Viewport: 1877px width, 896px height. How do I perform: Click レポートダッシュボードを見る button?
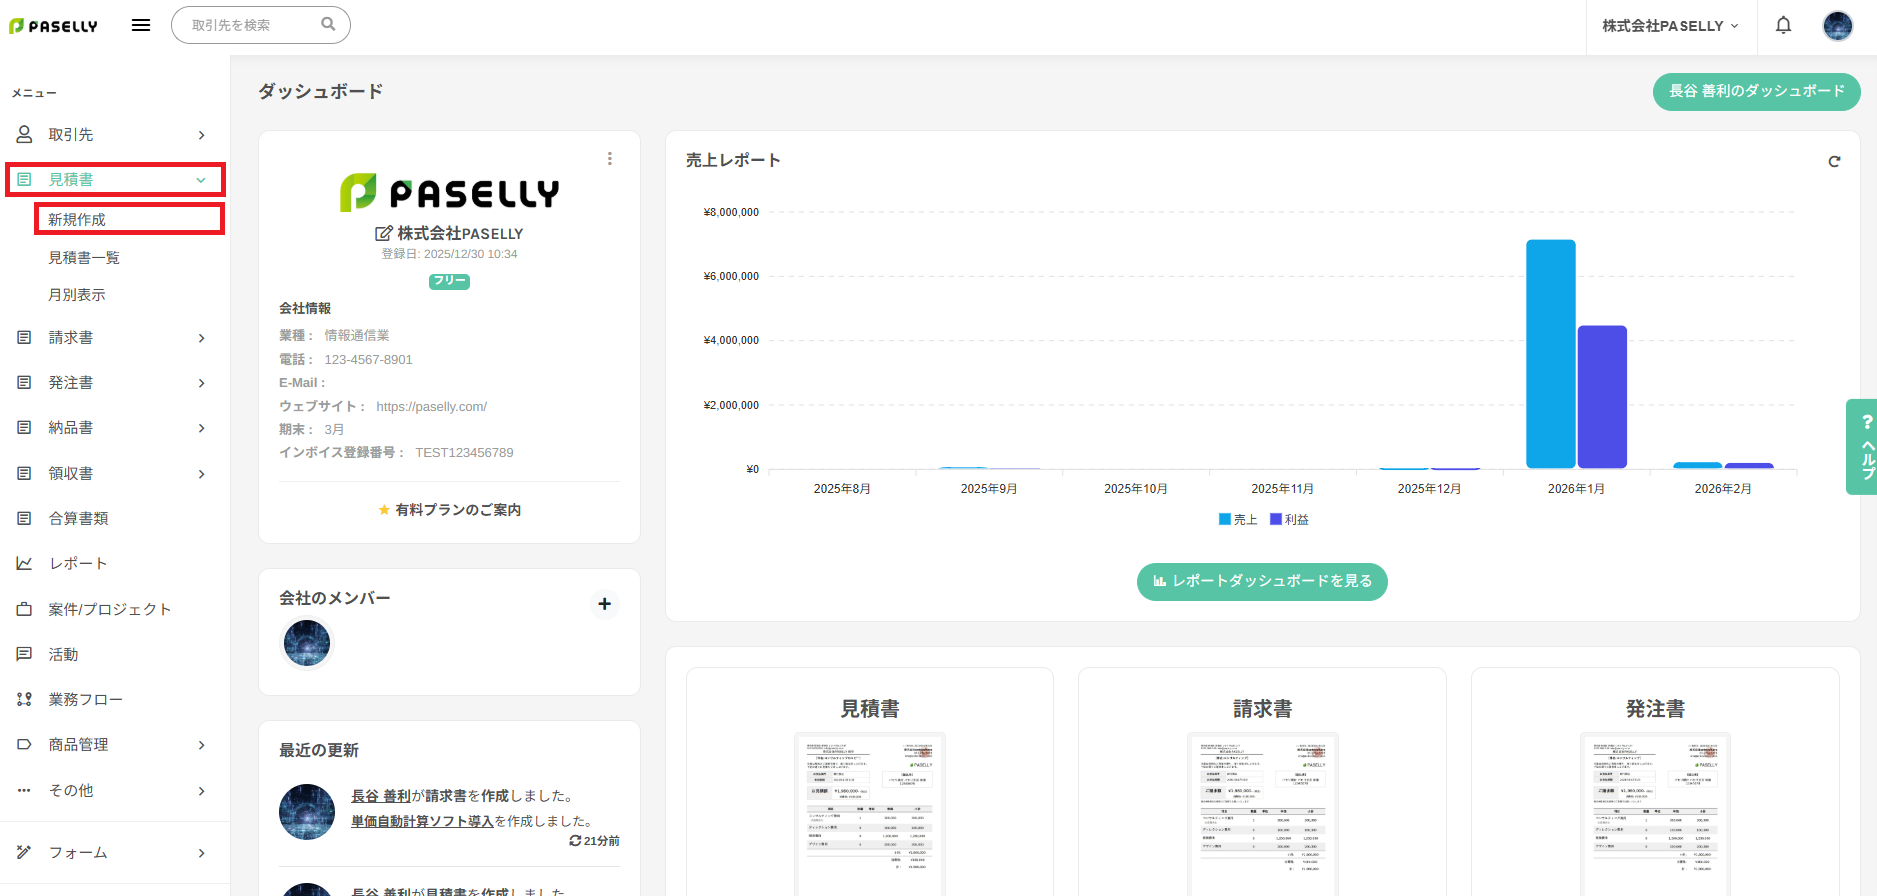(1262, 581)
